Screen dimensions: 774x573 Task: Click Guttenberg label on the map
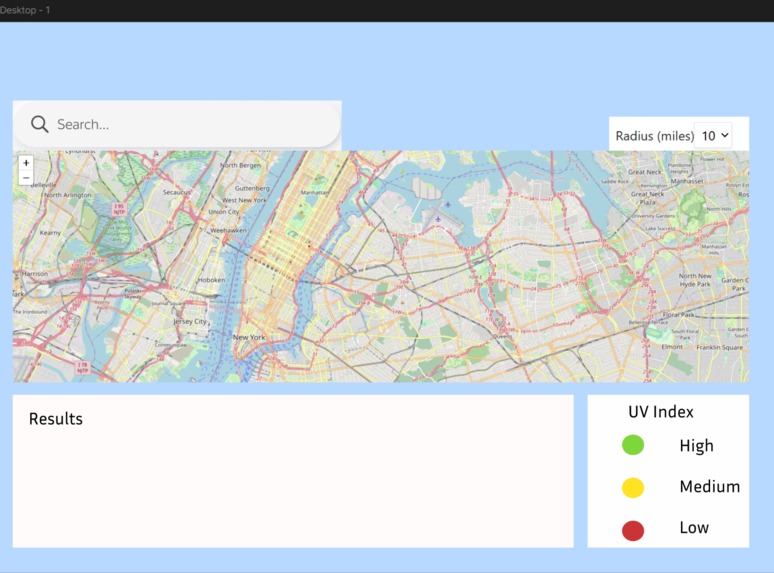click(x=252, y=188)
